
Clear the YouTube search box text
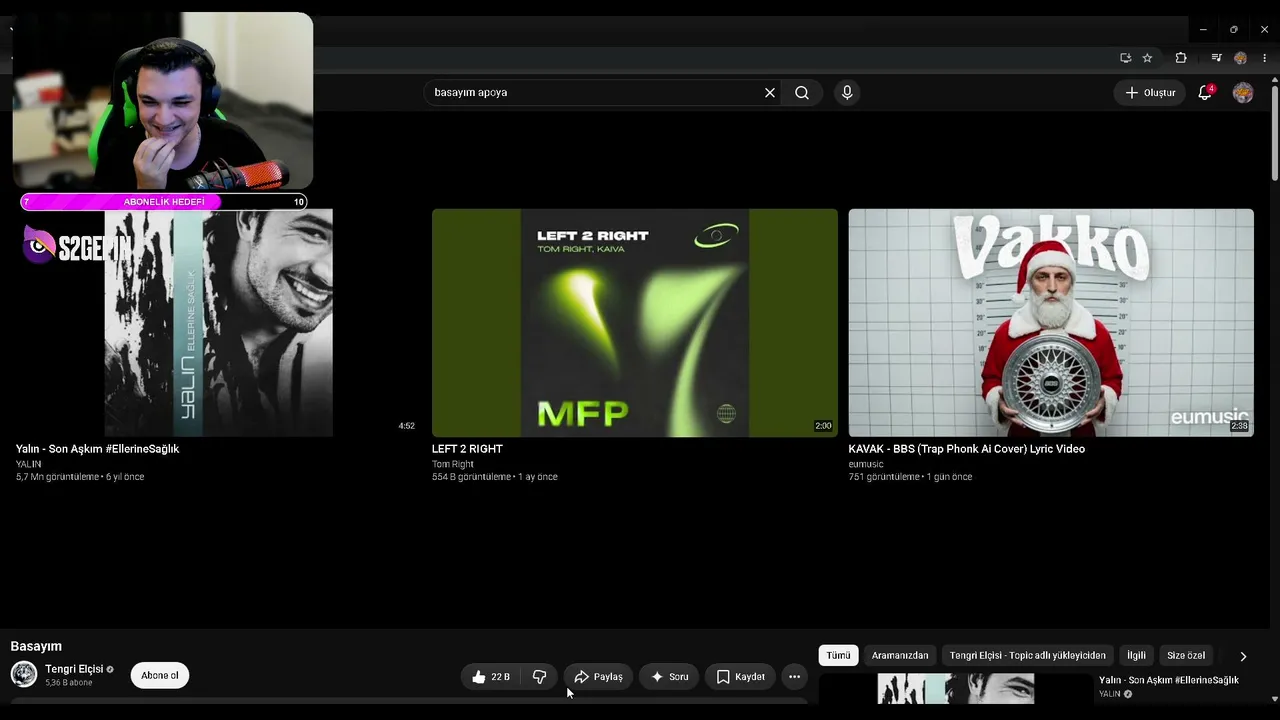tap(770, 93)
